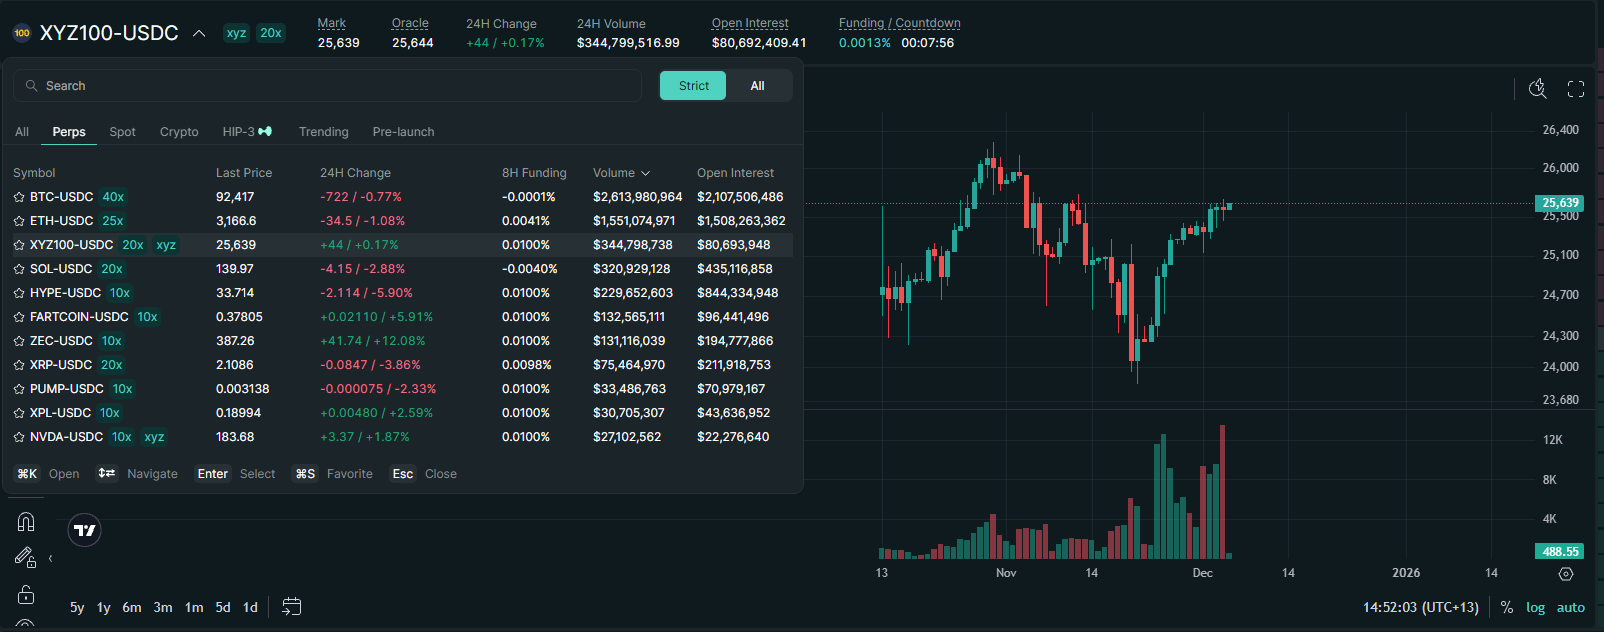Switch to the Spot tab
This screenshot has height=632, width=1604.
(x=122, y=132)
